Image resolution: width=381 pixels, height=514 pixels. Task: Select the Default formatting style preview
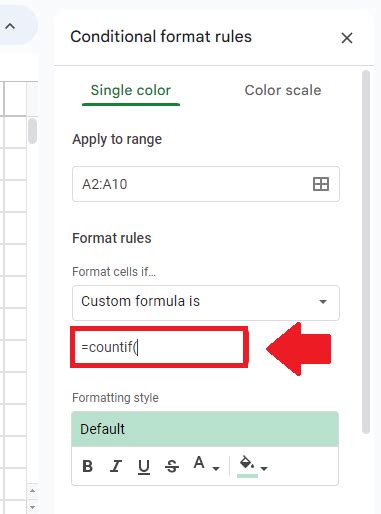[x=205, y=429]
